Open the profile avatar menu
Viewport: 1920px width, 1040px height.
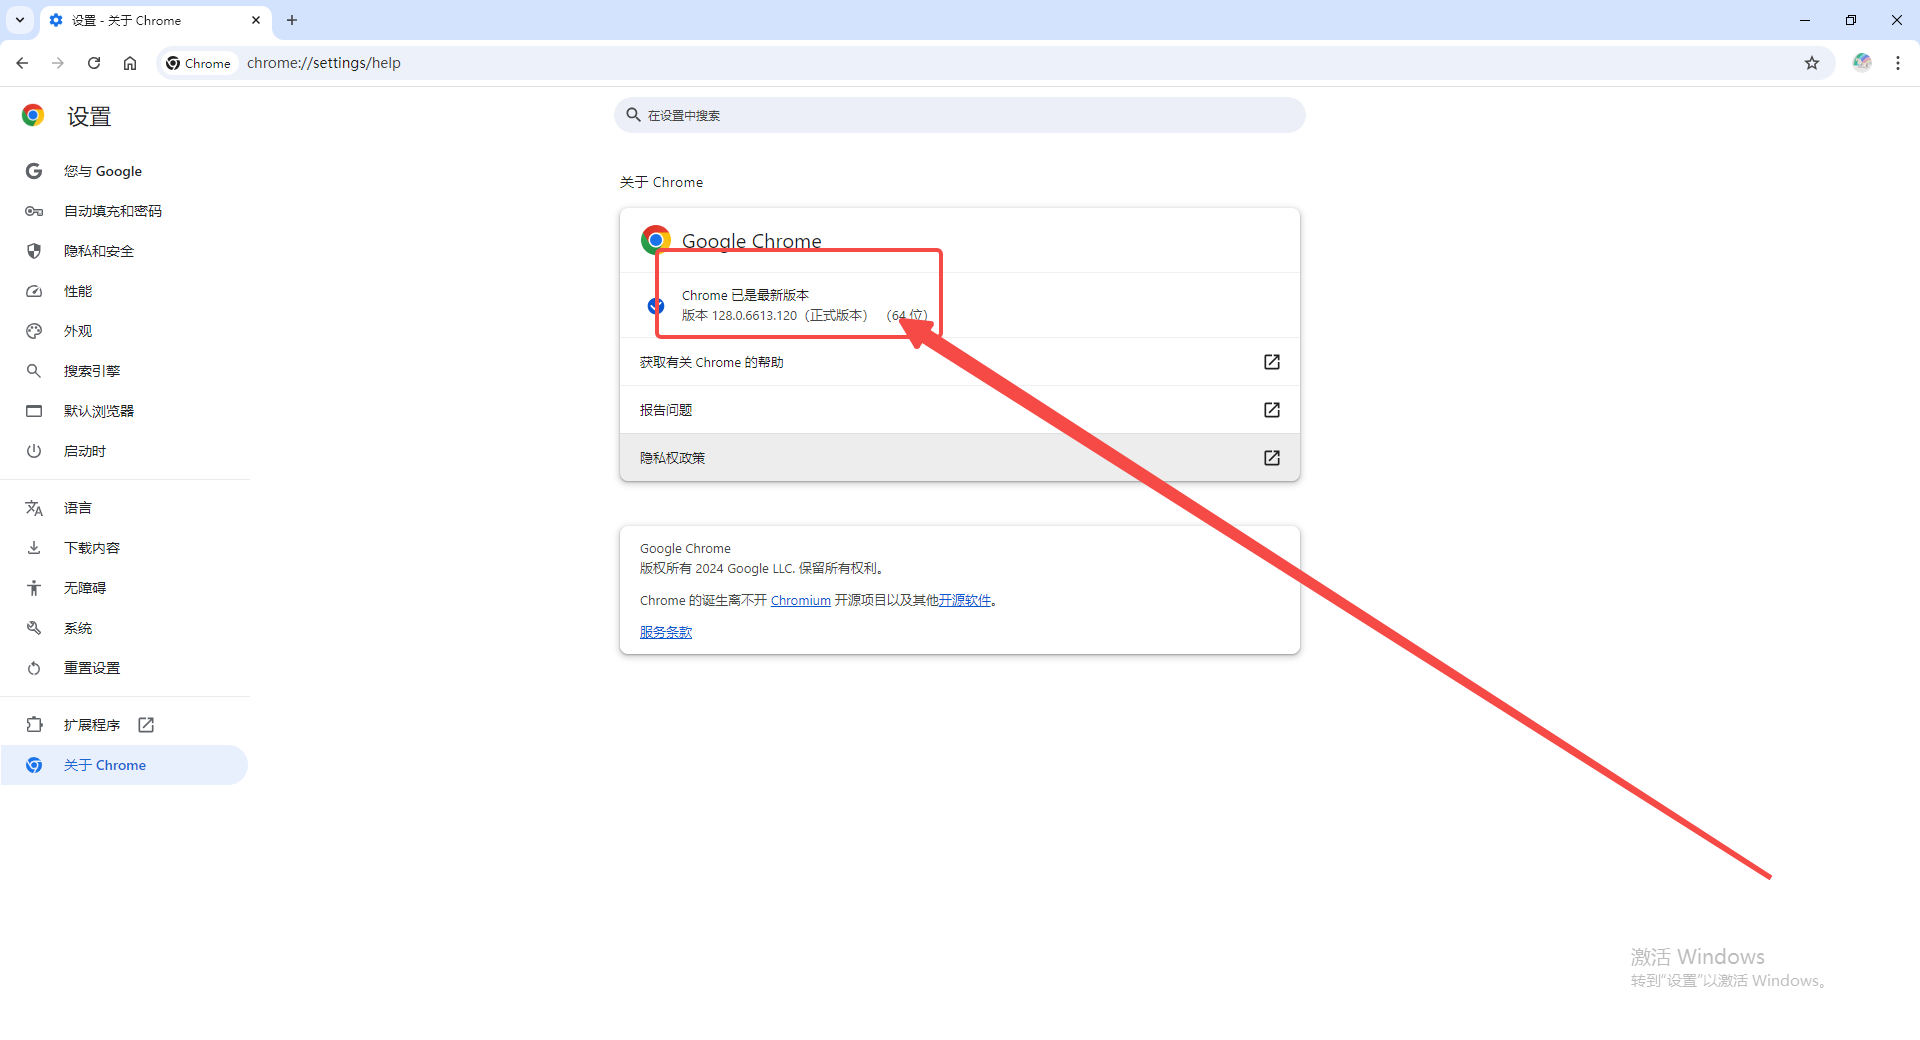(1862, 63)
